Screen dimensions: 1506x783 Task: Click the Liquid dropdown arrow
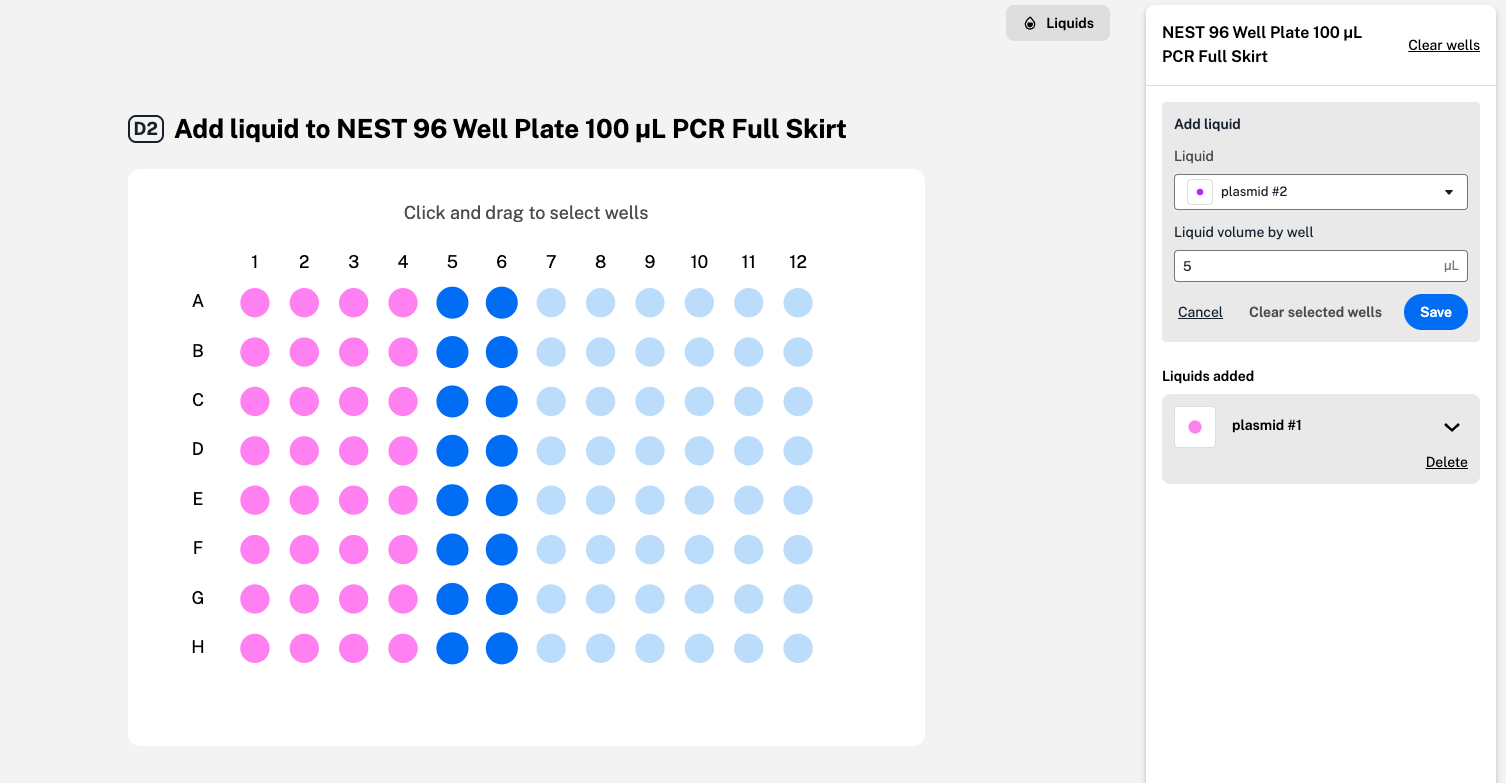1449,192
